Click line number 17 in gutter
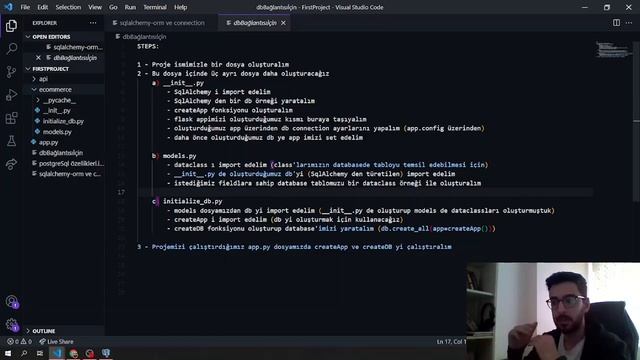The image size is (640, 360). [x=121, y=192]
